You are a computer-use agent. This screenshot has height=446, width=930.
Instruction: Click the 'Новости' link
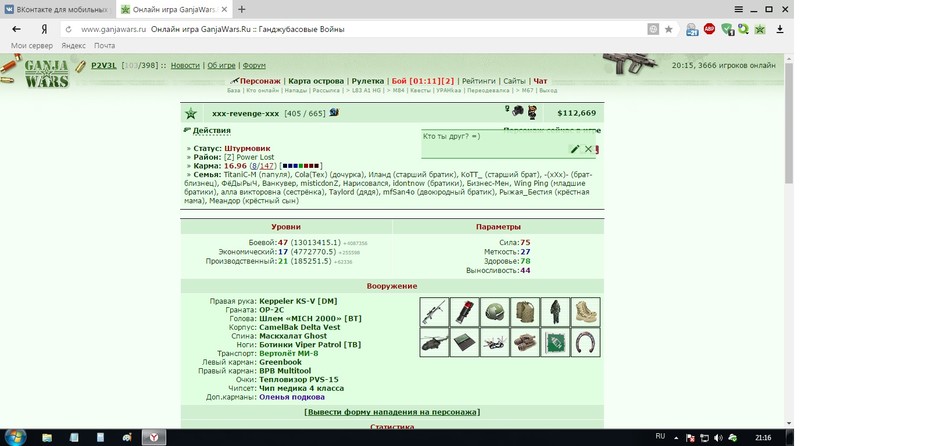[x=185, y=65]
